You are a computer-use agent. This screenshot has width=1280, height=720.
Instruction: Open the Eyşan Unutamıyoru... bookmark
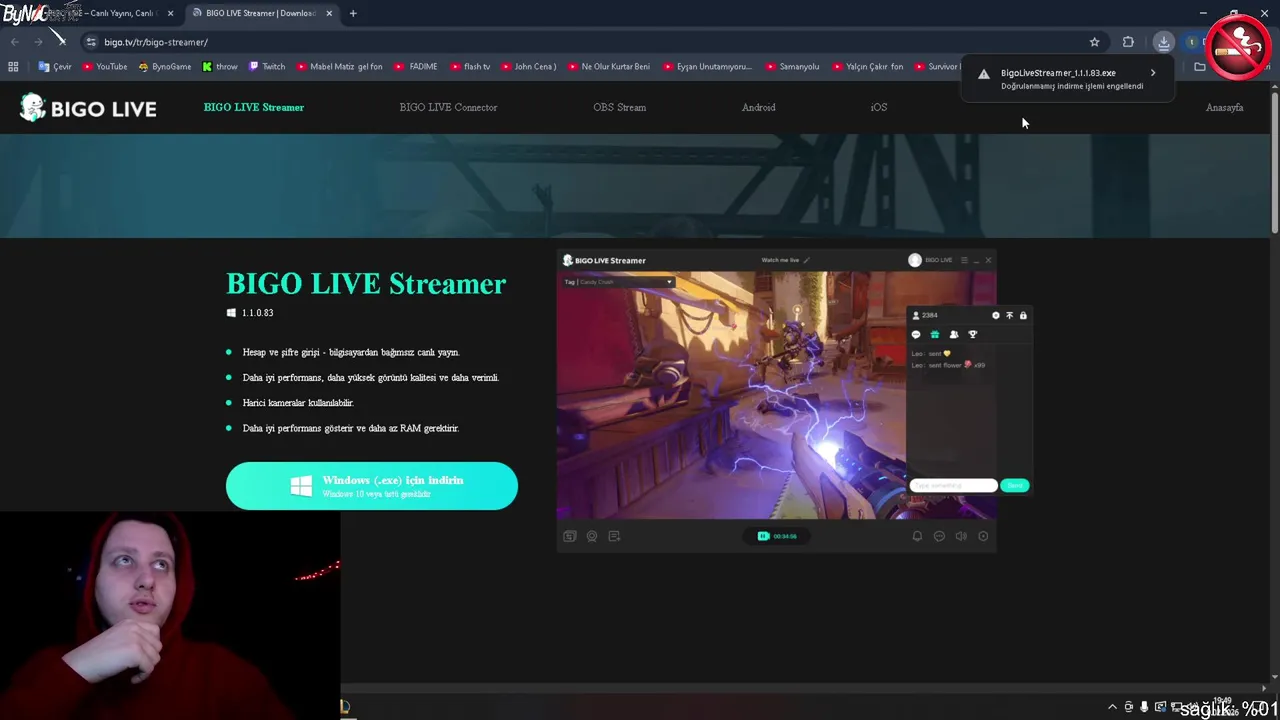pos(707,67)
